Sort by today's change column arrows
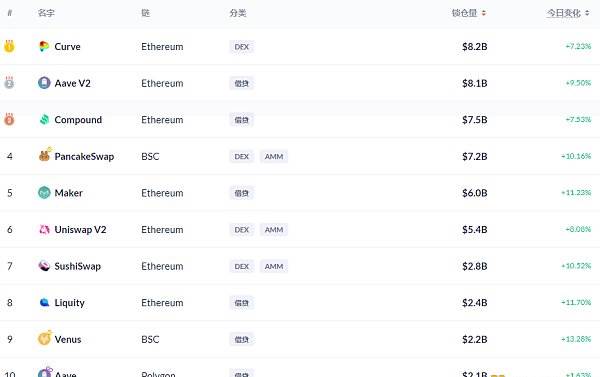Viewport: 600px width, 377px height. tap(587, 13)
